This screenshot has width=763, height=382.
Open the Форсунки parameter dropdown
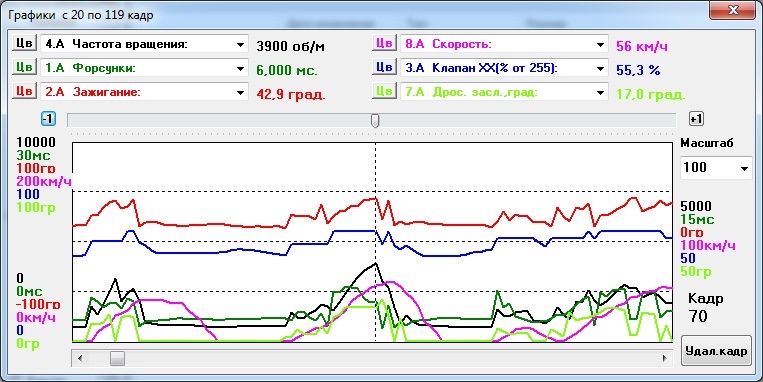pos(144,68)
